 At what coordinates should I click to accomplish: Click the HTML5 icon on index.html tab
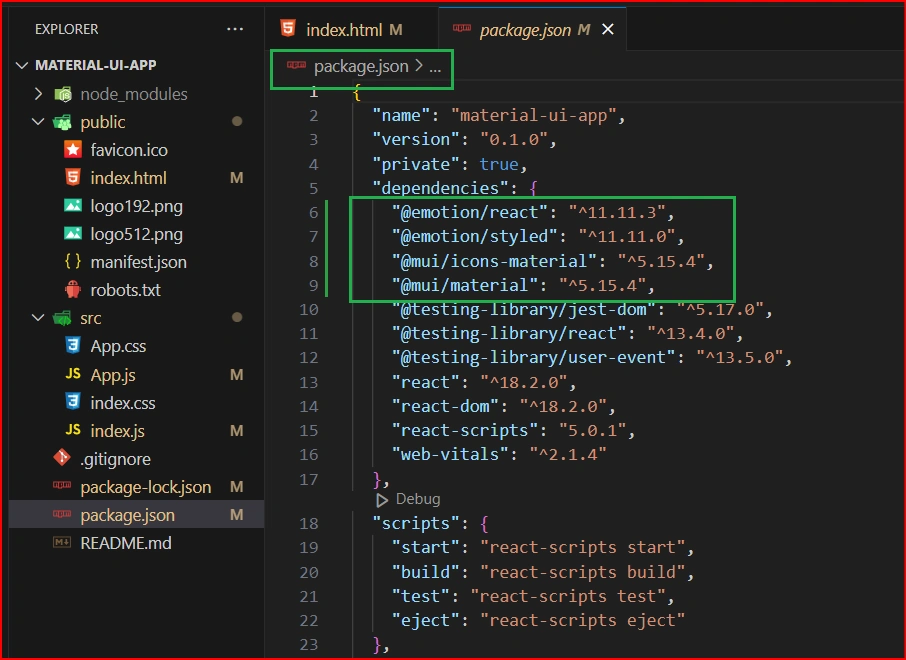(288, 28)
